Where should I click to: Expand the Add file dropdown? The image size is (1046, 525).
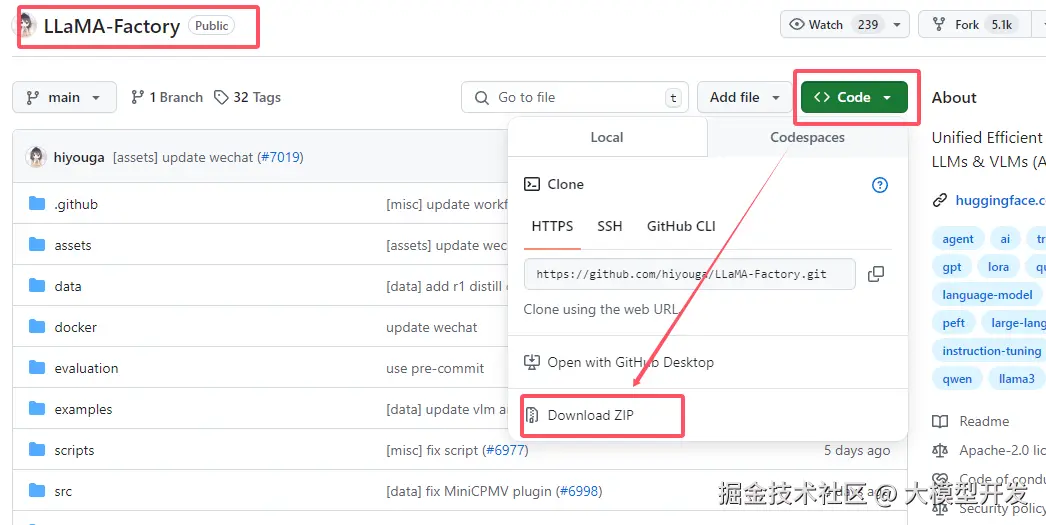pyautogui.click(x=744, y=97)
